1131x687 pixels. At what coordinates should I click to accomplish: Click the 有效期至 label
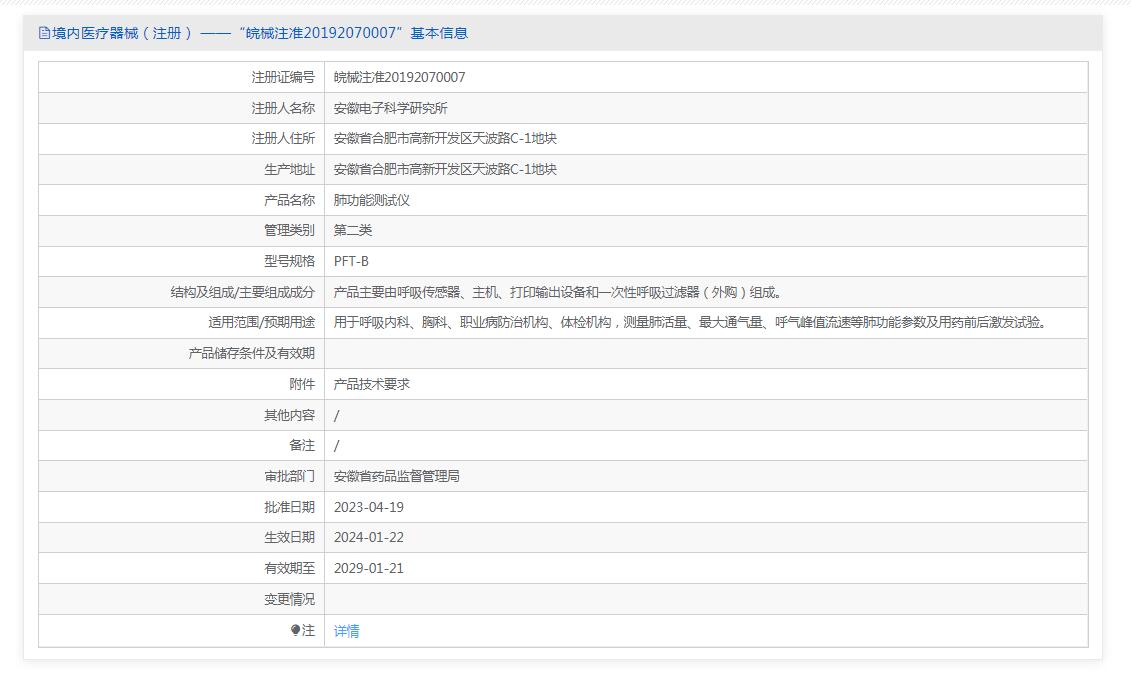tap(289, 569)
